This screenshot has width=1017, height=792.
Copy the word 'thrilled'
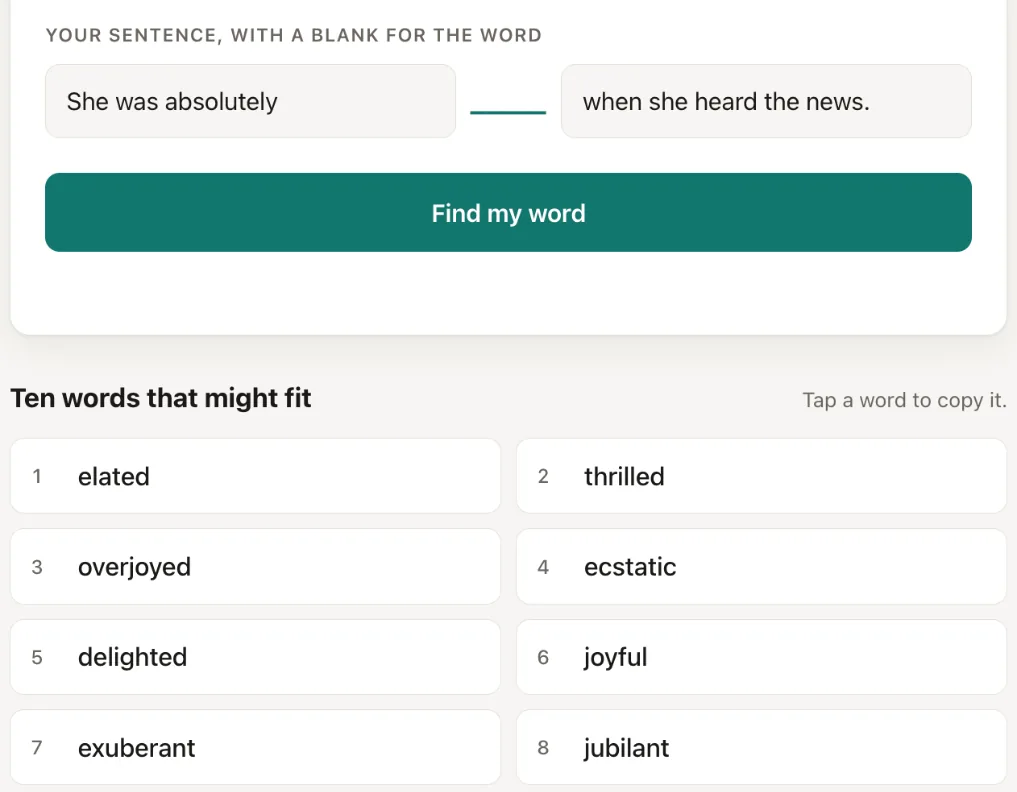761,476
